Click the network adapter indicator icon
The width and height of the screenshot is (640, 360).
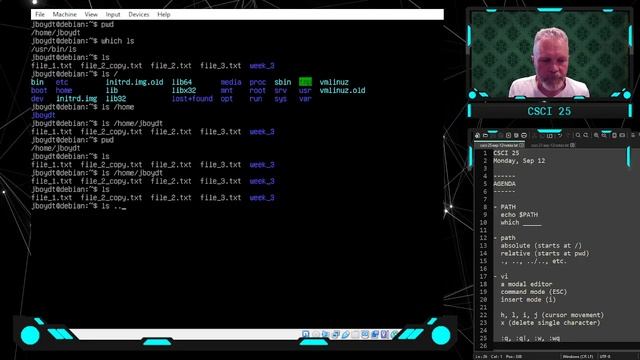[x=336, y=334]
